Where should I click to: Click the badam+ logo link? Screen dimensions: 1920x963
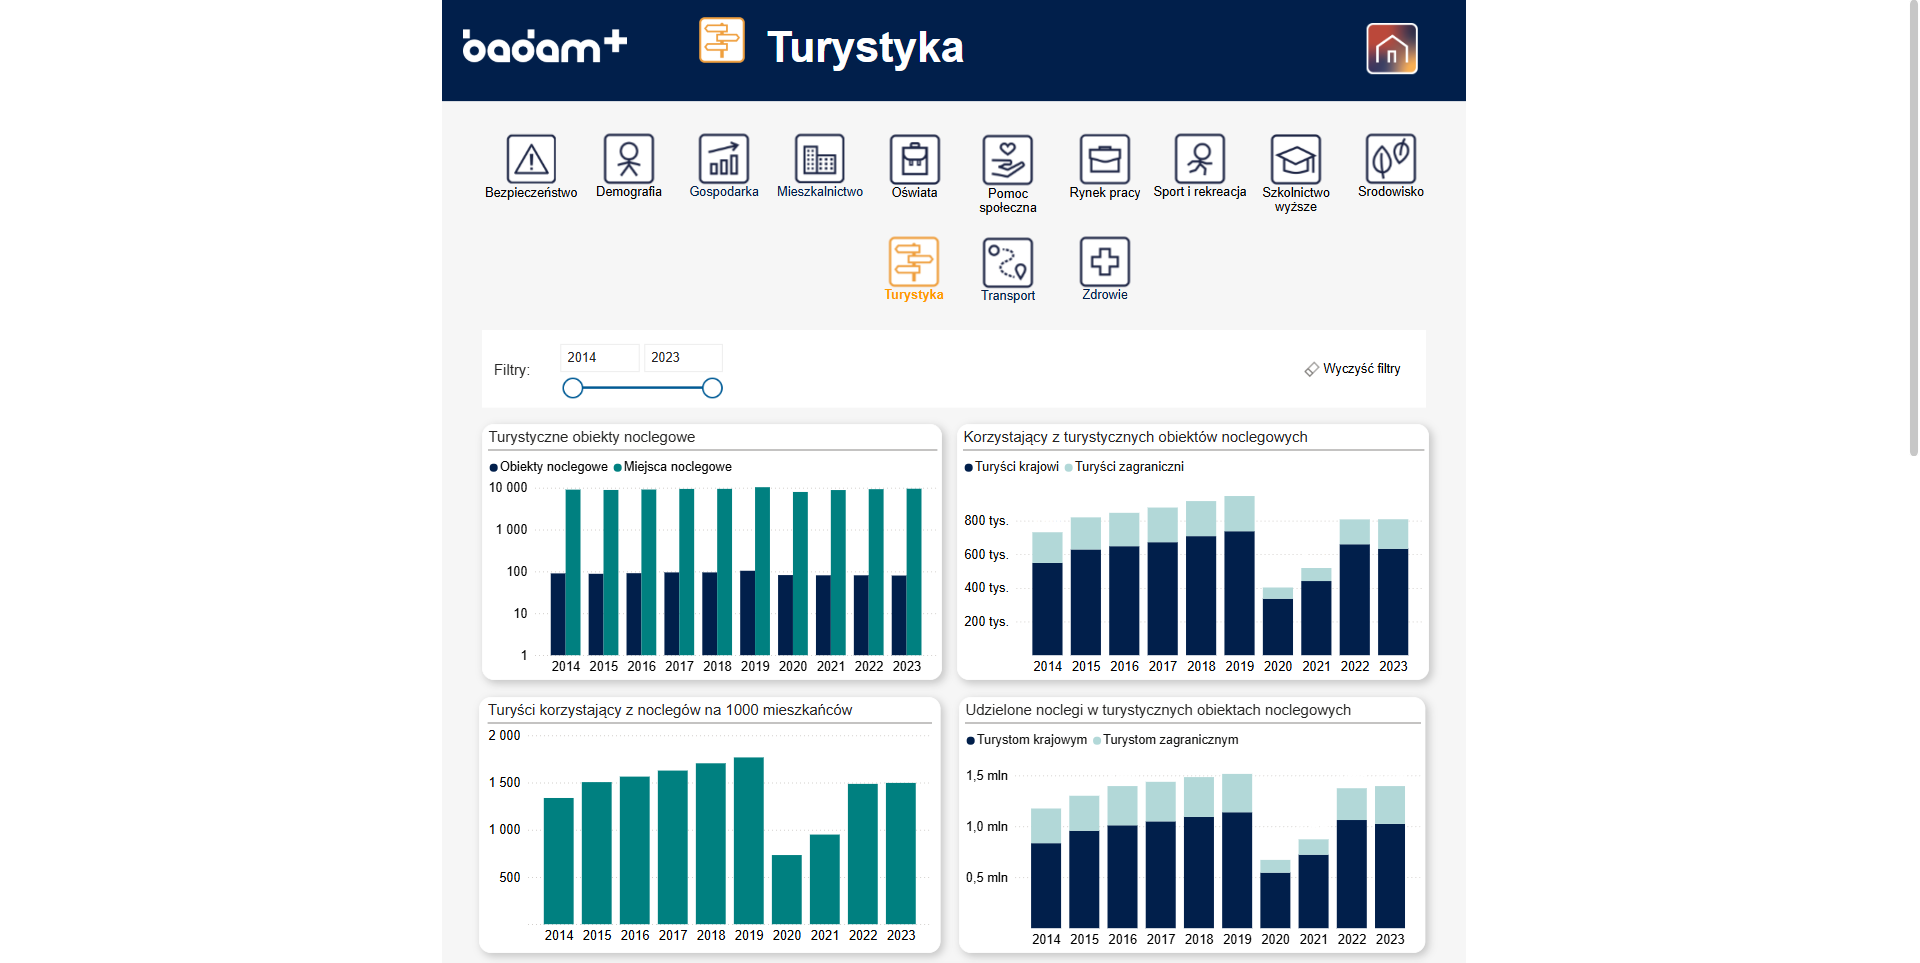544,47
